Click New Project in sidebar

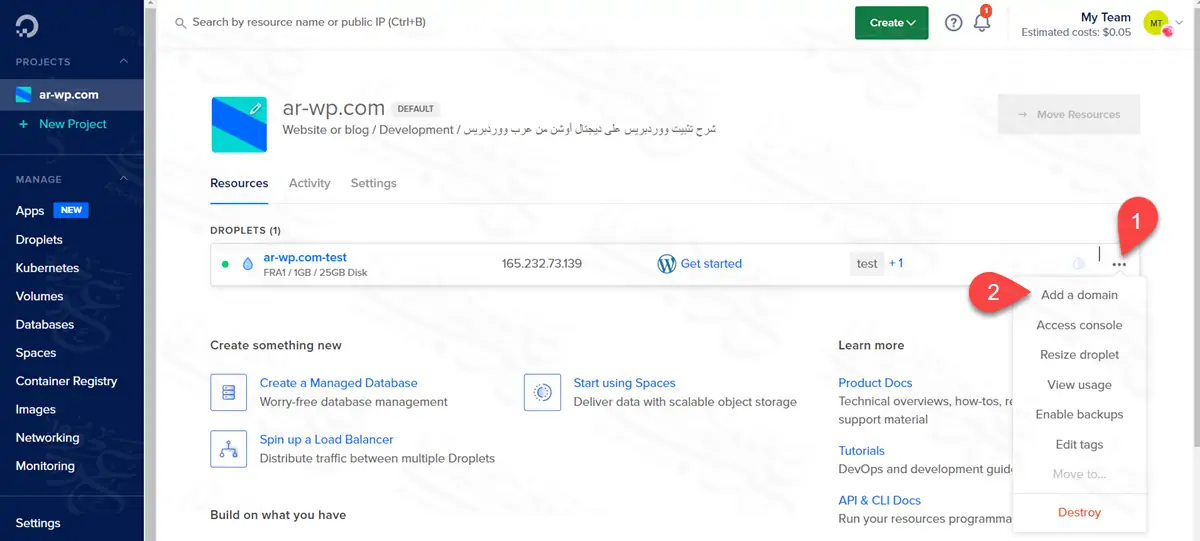coord(72,124)
